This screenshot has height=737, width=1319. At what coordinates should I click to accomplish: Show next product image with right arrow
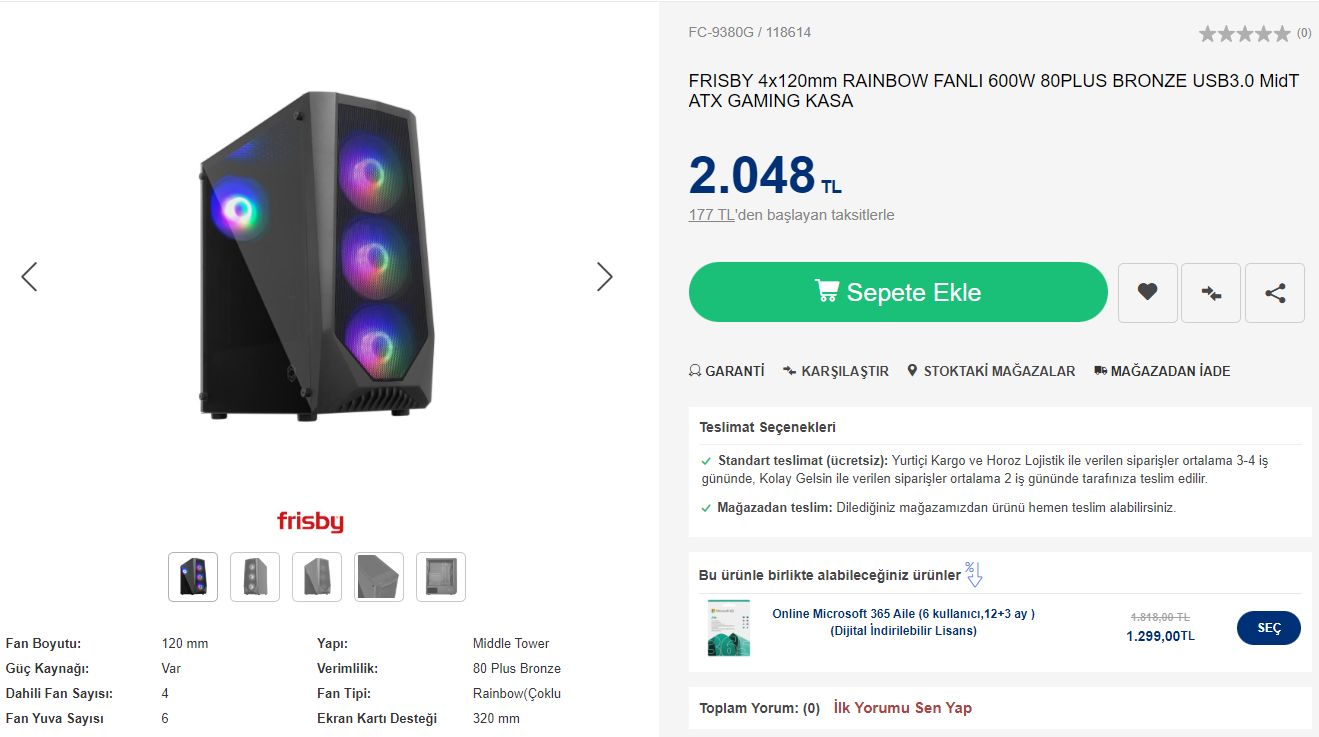(604, 277)
